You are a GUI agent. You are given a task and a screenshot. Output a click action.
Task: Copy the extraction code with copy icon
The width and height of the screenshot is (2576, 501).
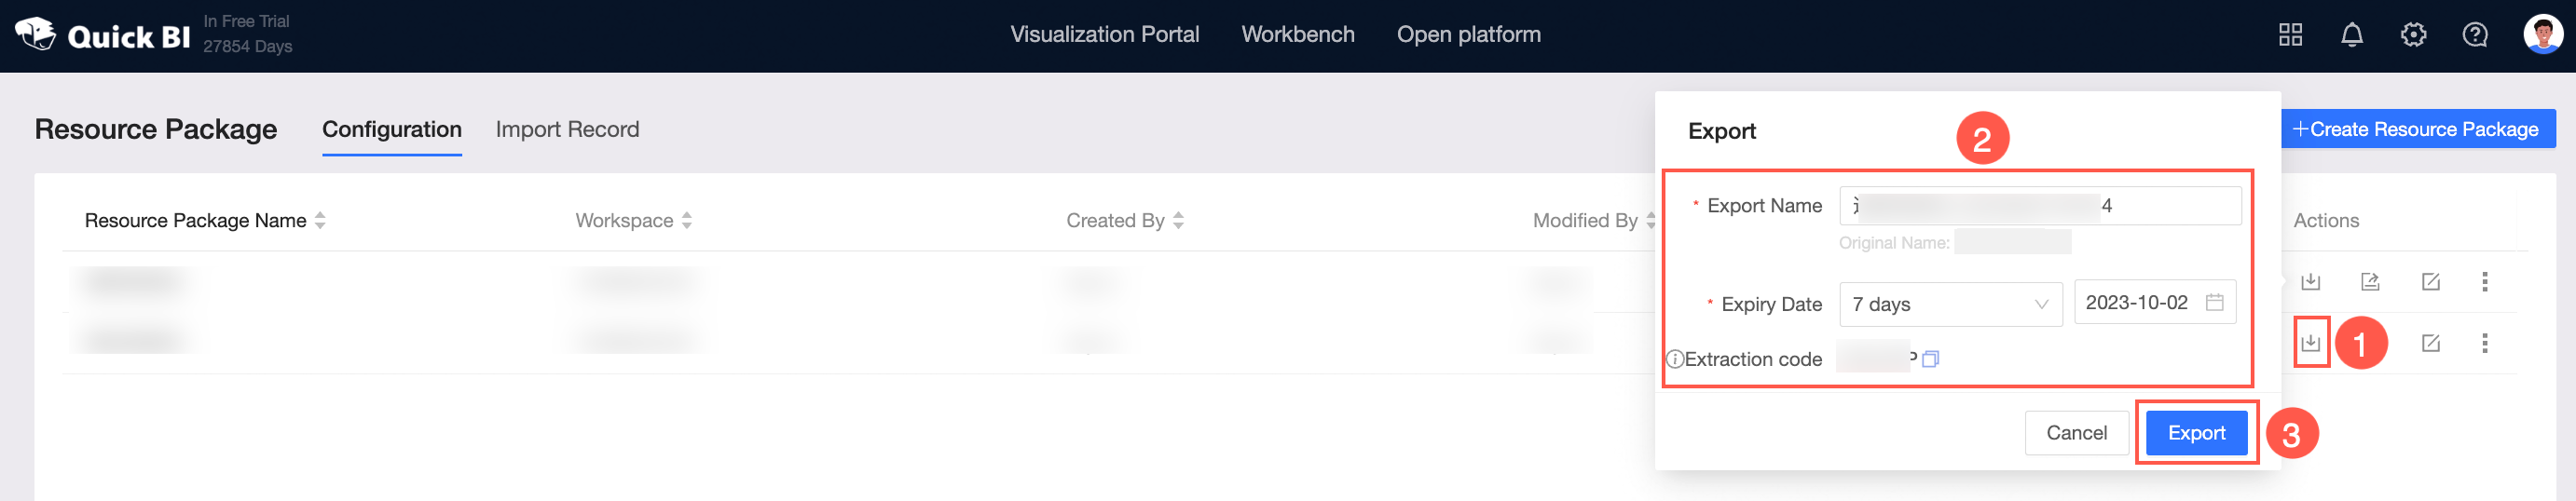pos(1930,359)
